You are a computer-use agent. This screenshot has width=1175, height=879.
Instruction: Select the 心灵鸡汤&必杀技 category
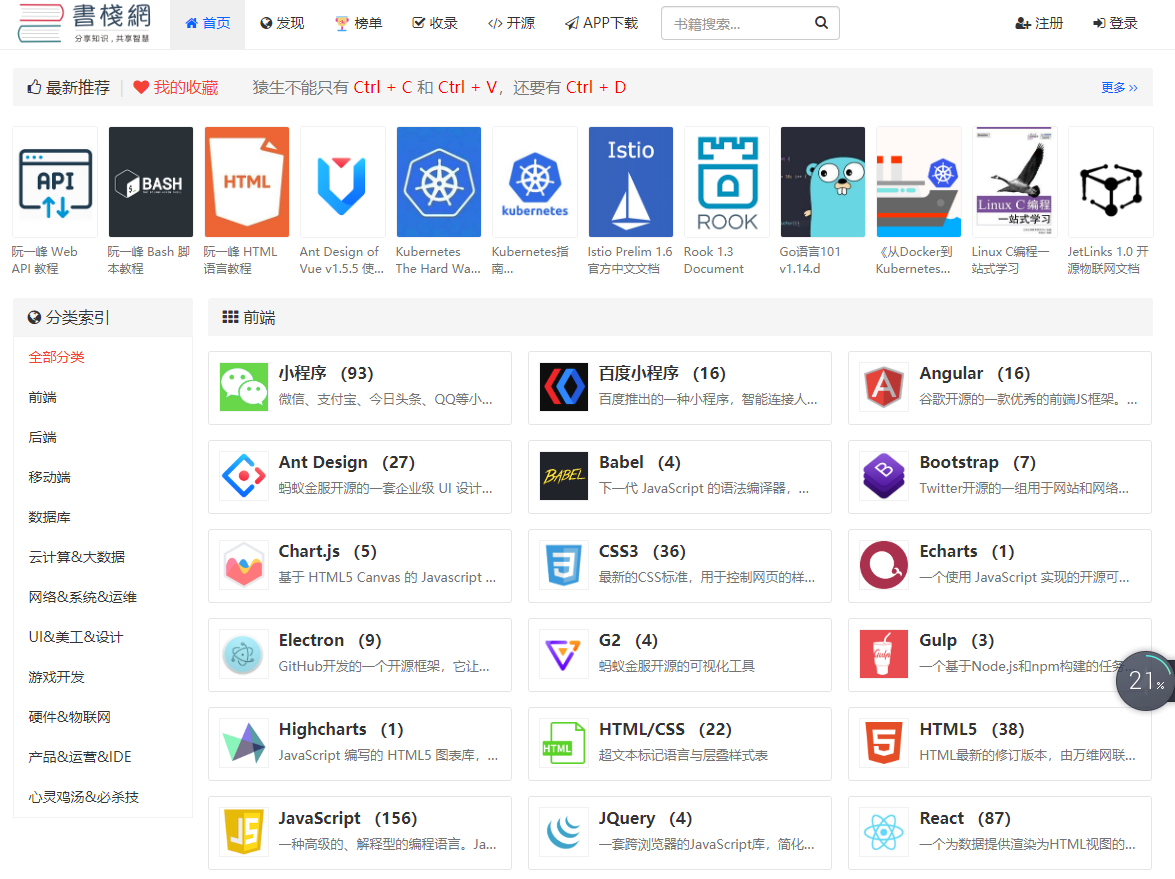tap(83, 797)
